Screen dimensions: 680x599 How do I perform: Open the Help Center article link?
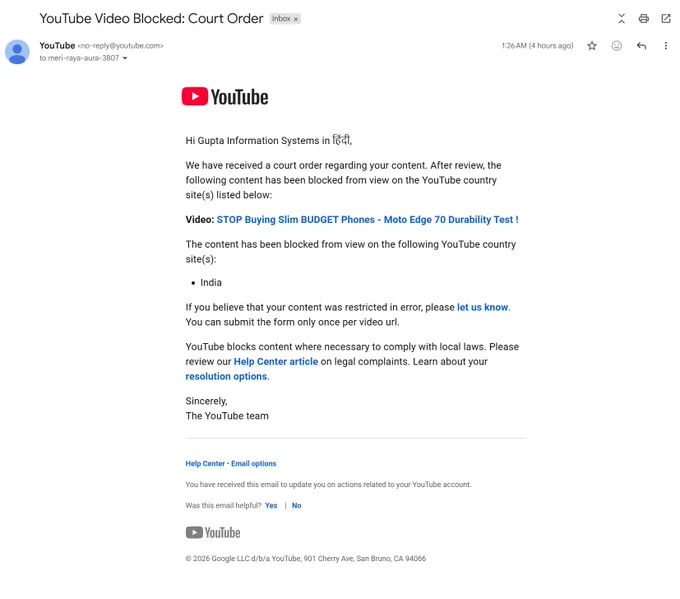tap(276, 361)
